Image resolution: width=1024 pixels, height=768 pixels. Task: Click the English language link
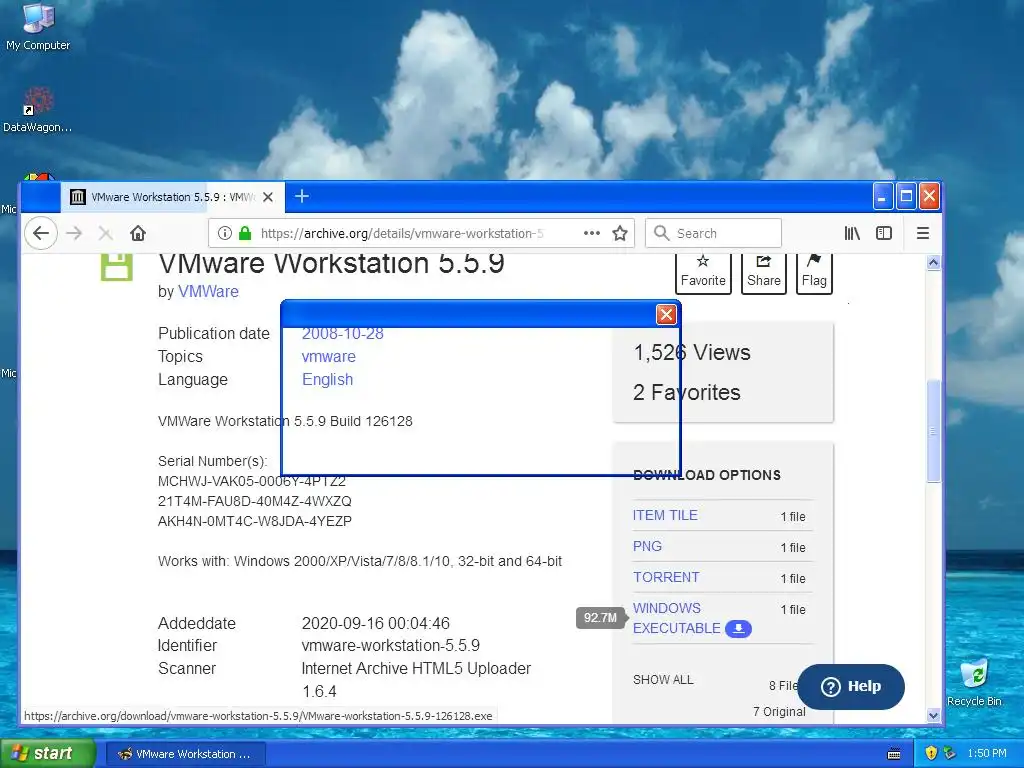pyautogui.click(x=327, y=379)
